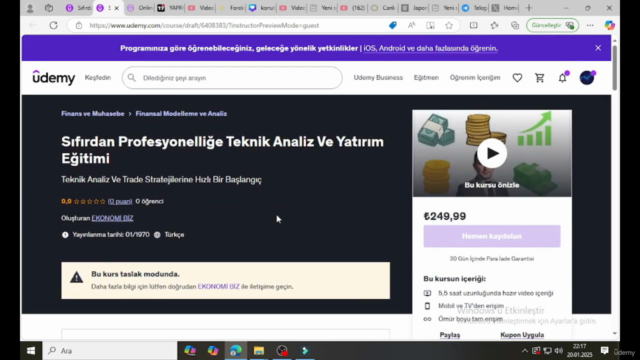
Task: Open the Collections icon
Action: (515, 25)
